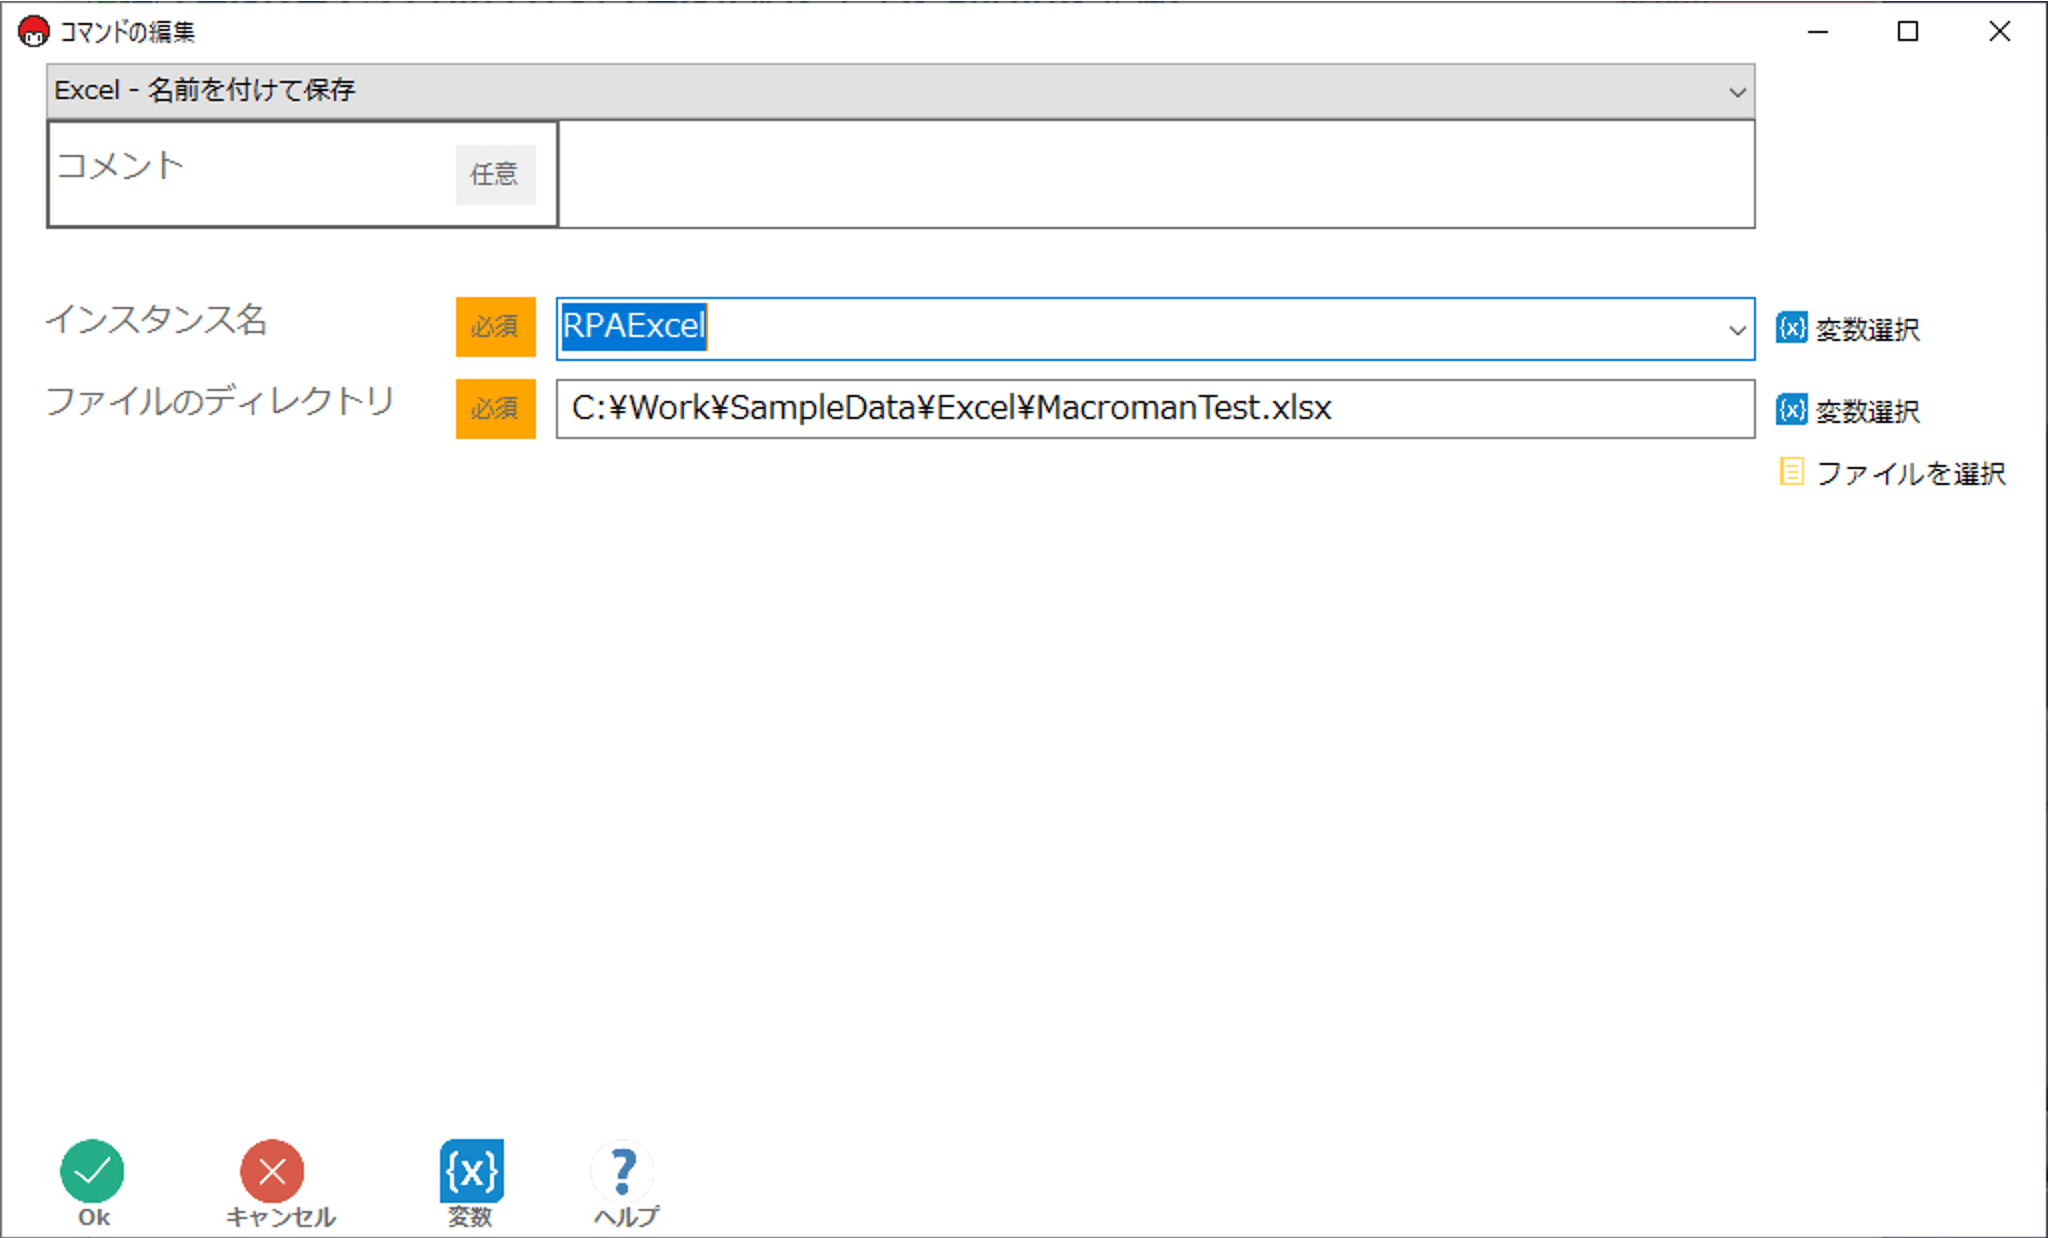The image size is (2048, 1238).
Task: Click the ファイルを選択 file icon
Action: point(1791,472)
